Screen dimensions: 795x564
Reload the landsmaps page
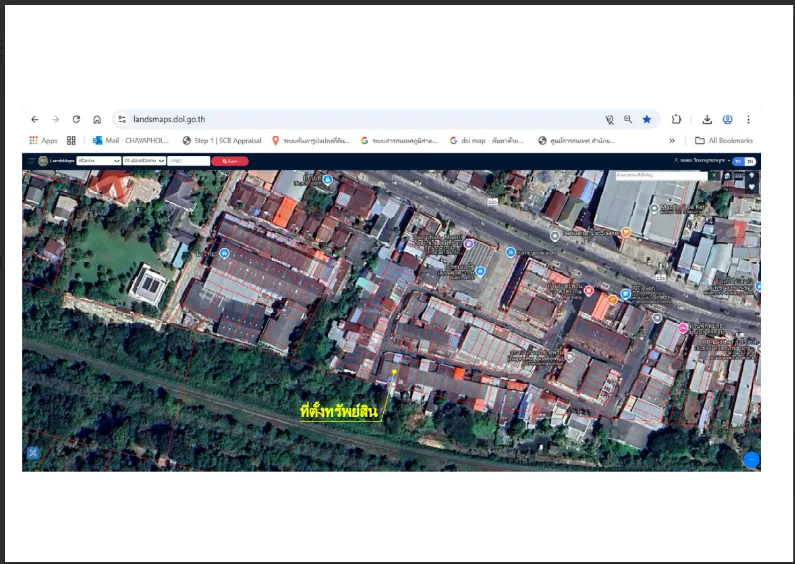pyautogui.click(x=76, y=119)
